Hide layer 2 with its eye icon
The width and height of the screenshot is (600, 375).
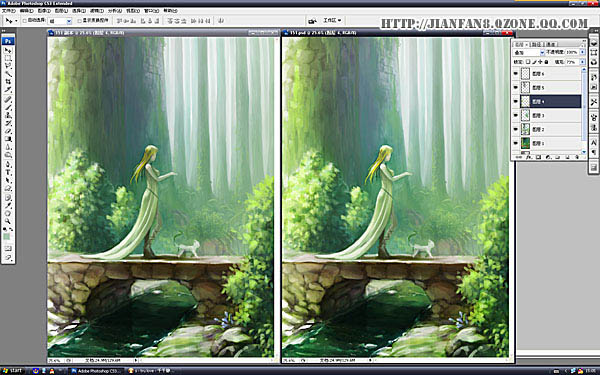pos(516,129)
